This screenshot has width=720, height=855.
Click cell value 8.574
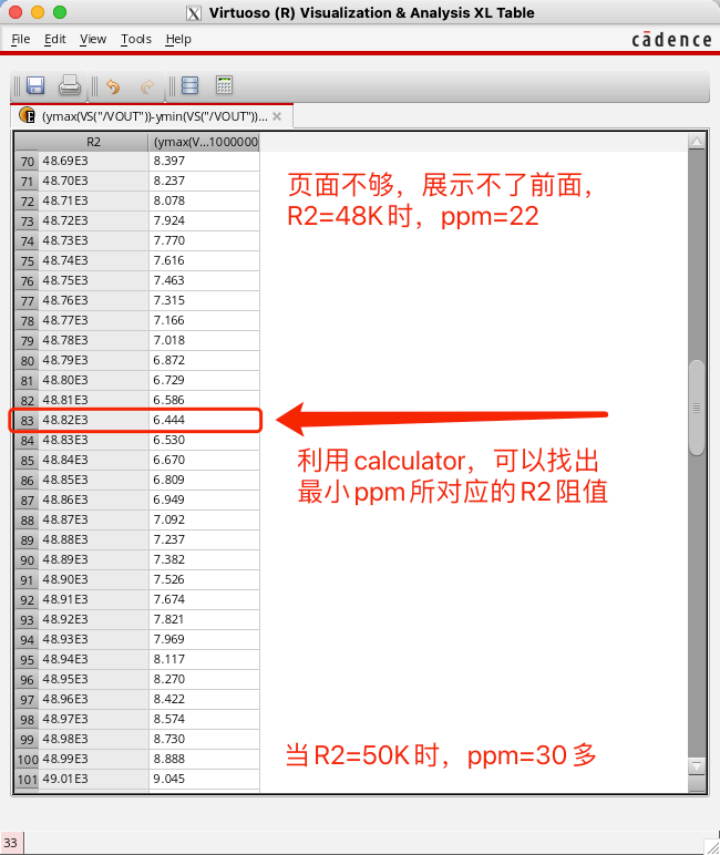click(x=205, y=719)
